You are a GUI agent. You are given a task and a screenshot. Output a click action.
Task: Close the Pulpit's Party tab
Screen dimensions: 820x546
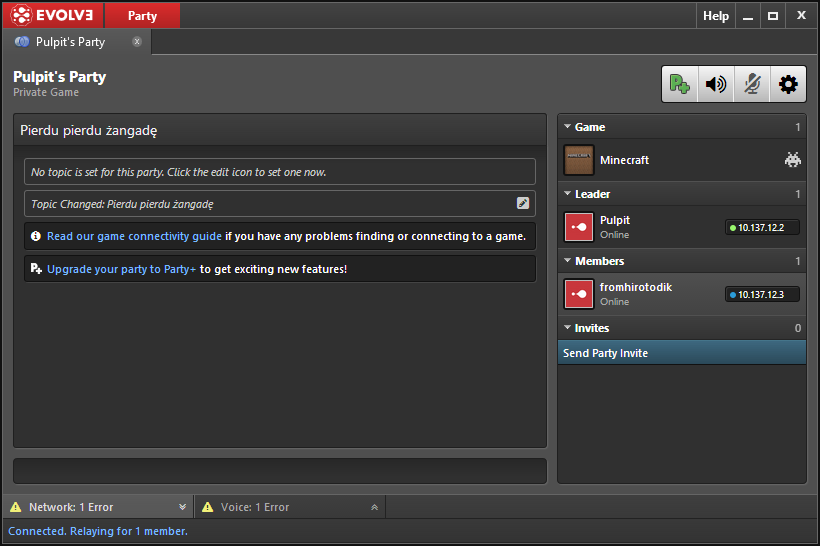(x=137, y=42)
